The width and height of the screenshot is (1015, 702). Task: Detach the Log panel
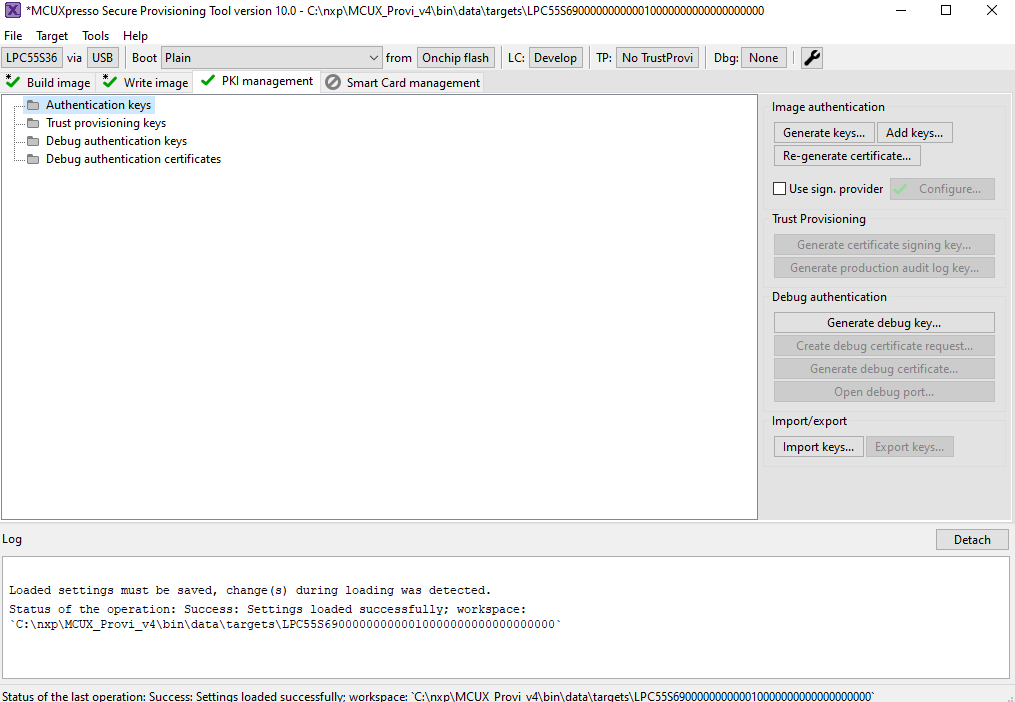pos(972,540)
